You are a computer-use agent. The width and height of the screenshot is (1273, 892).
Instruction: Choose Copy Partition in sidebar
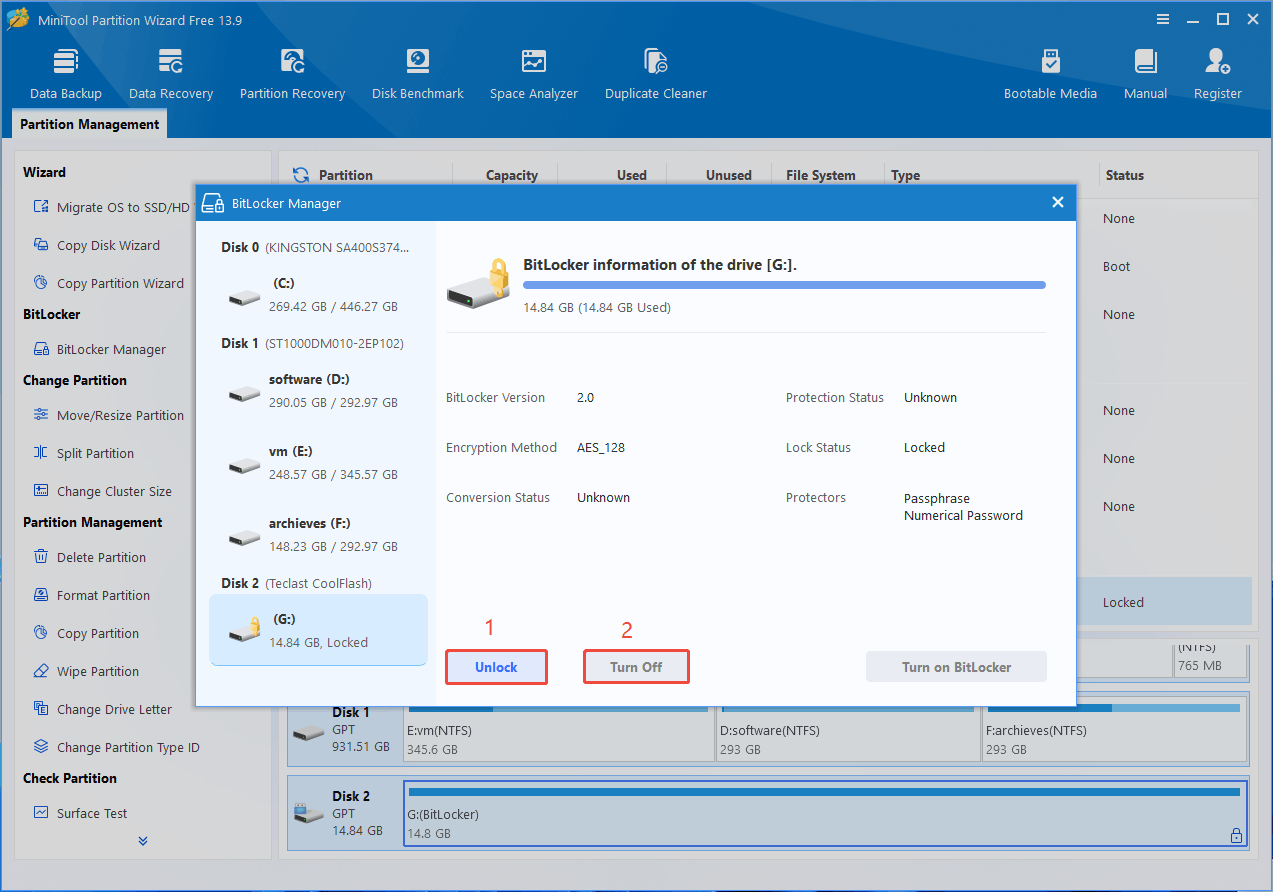(x=86, y=633)
